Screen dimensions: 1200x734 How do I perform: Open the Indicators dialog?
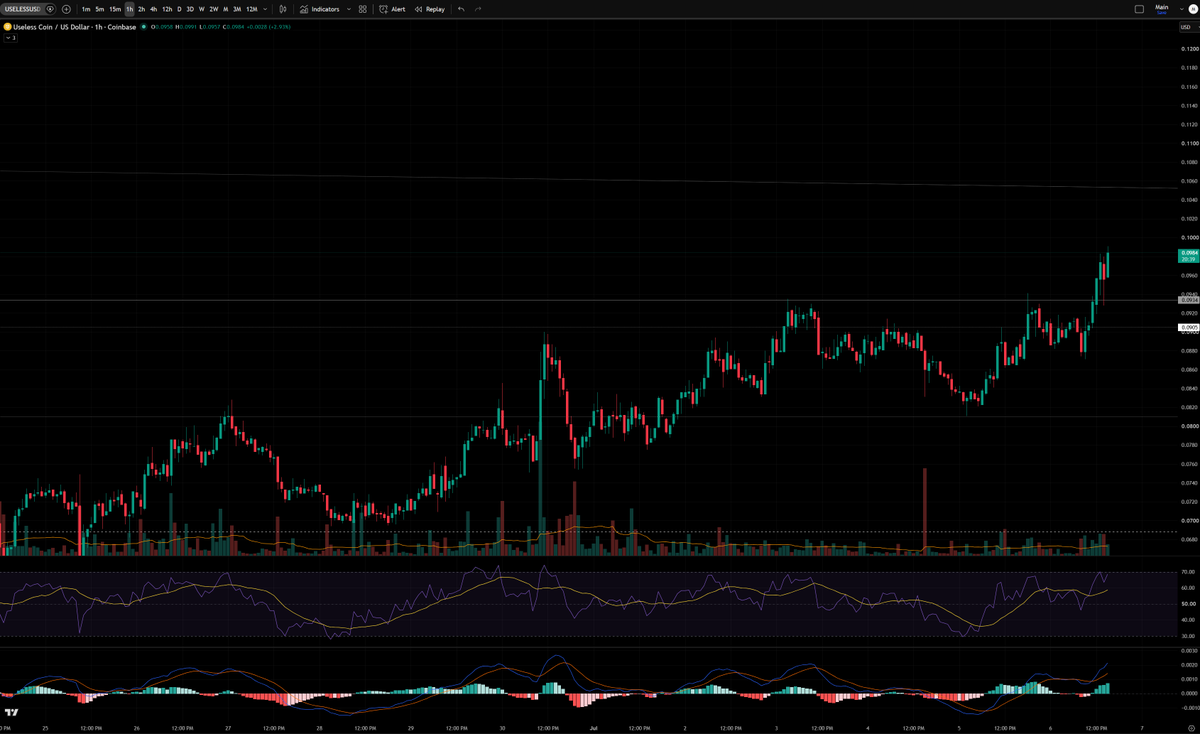[x=319, y=9]
